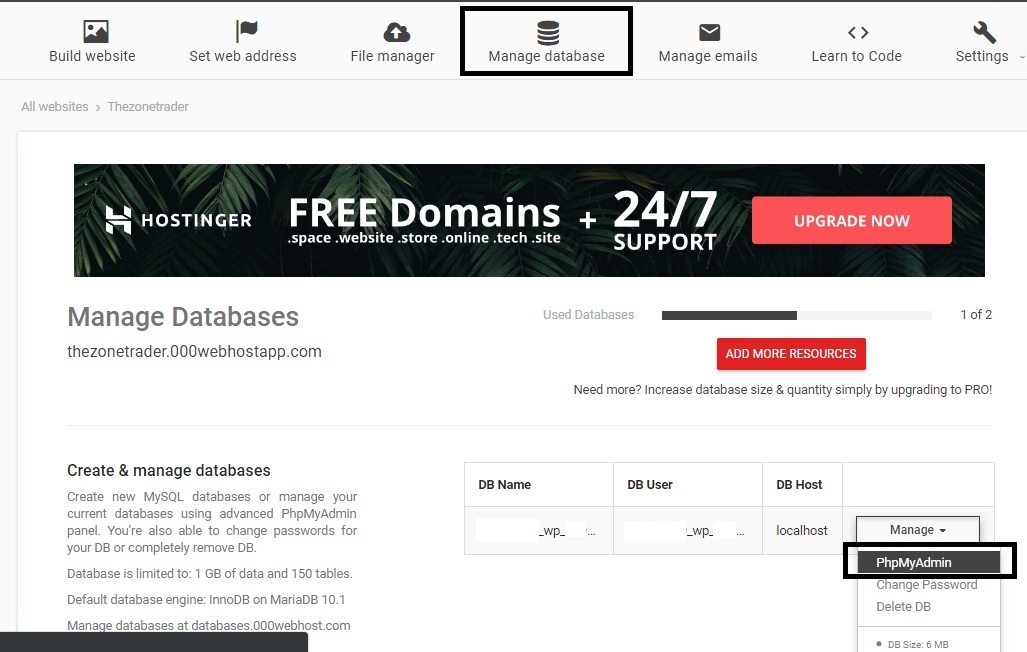Choose Change Password in Manage menu

[926, 585]
